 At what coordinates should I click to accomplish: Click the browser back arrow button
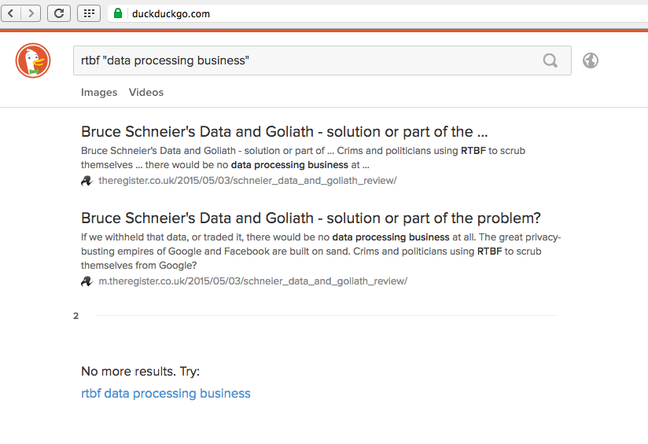11,13
